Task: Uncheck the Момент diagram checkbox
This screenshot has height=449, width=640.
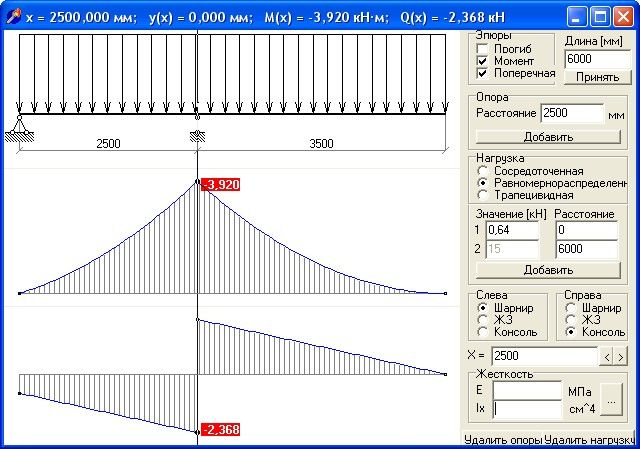Action: click(484, 61)
